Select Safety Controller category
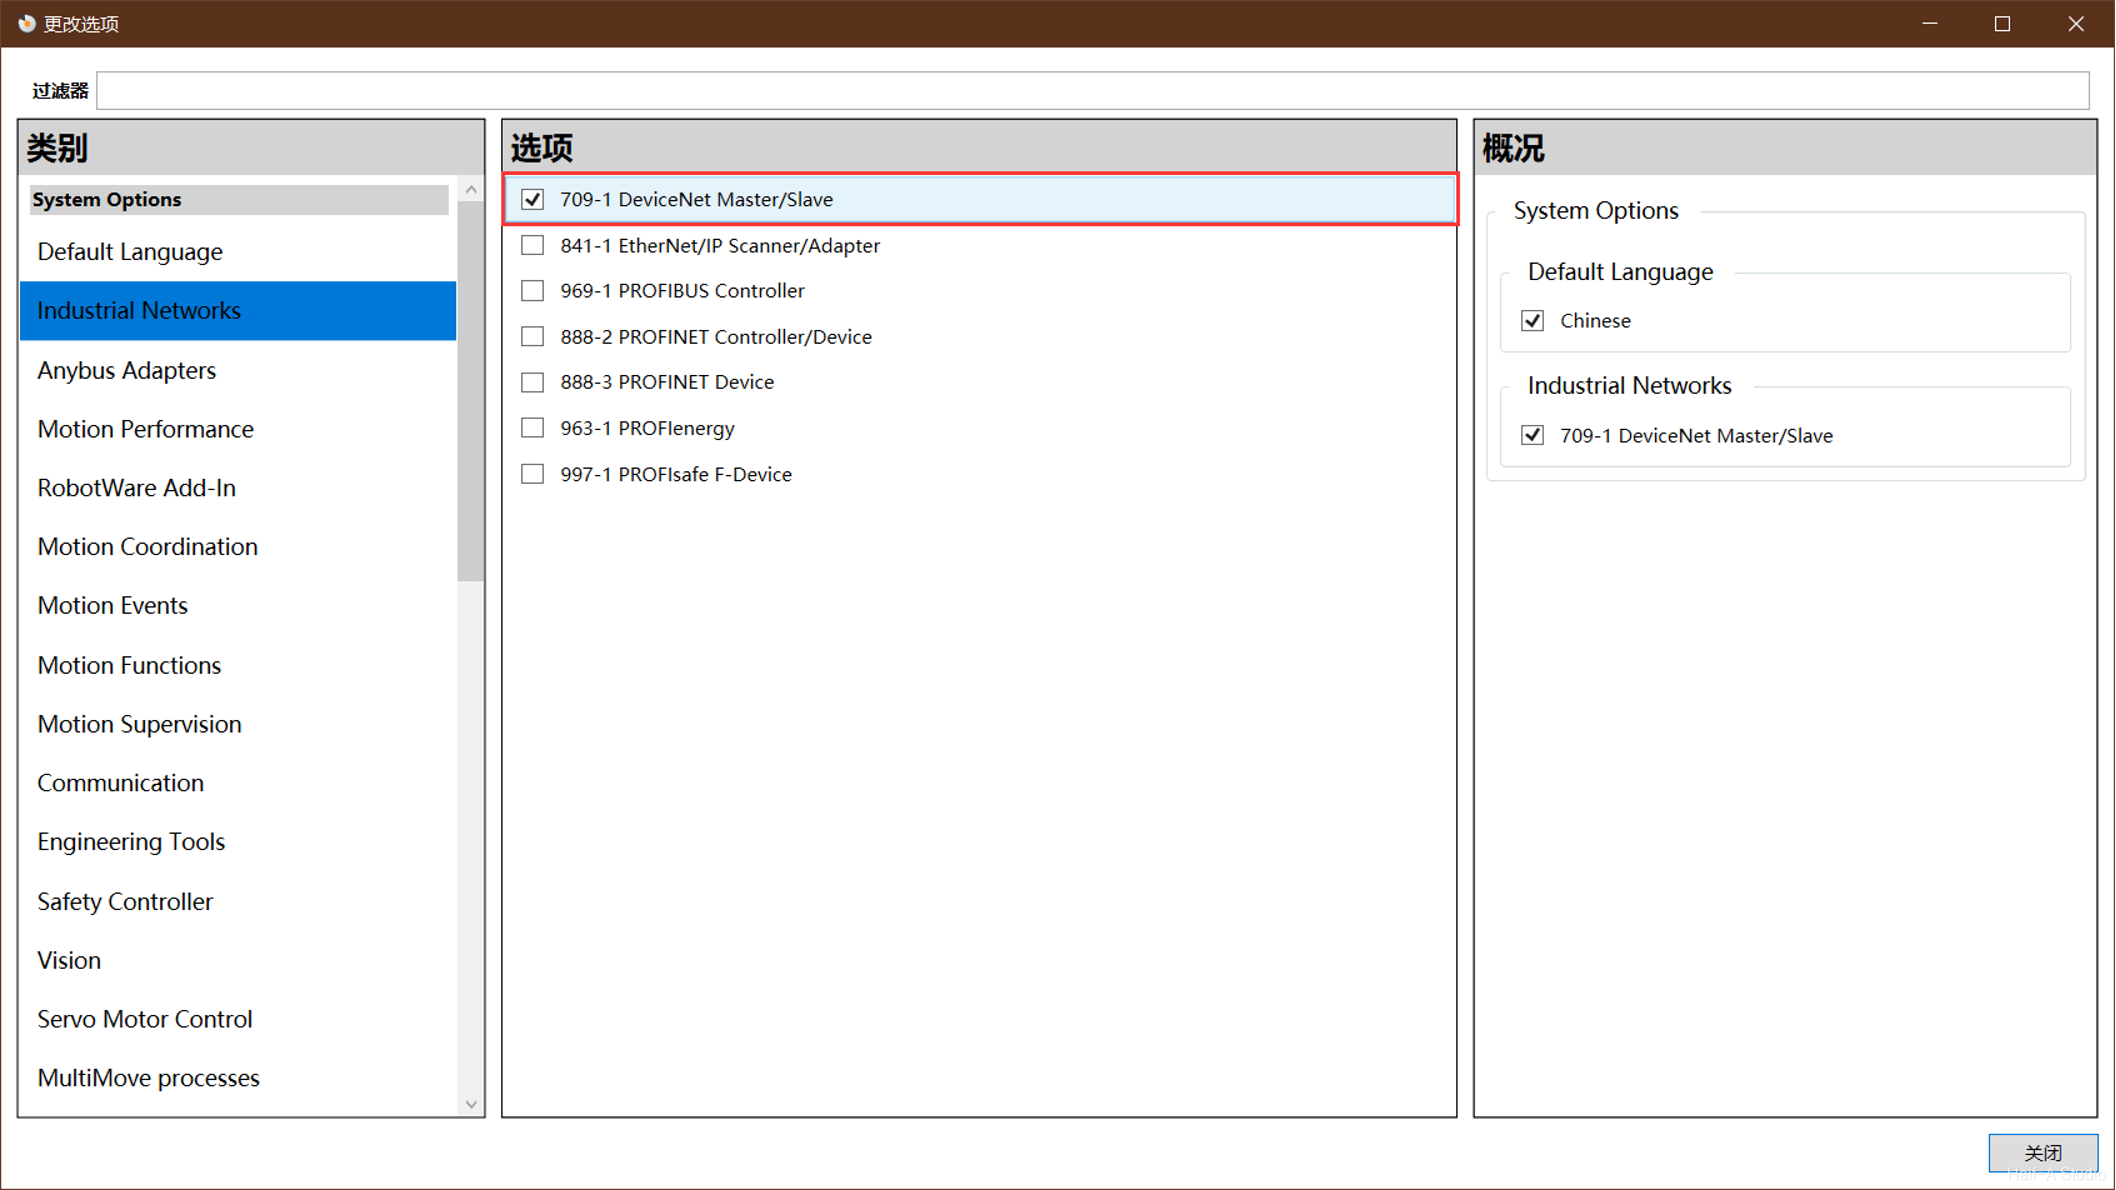The image size is (2116, 1190). (x=125, y=901)
